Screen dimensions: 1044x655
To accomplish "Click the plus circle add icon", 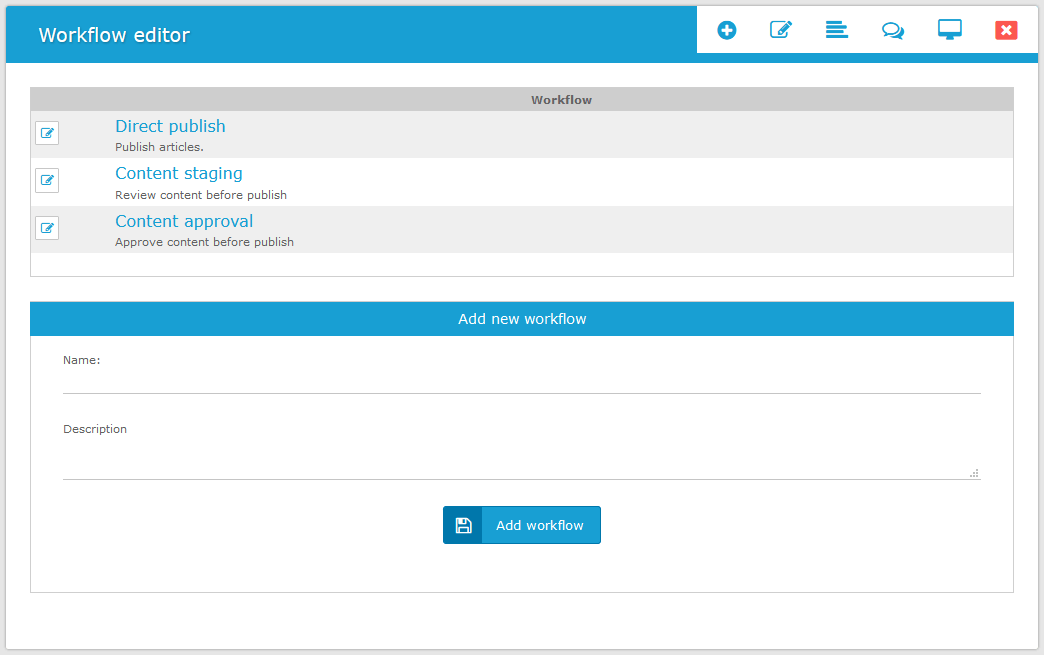I will coord(727,30).
